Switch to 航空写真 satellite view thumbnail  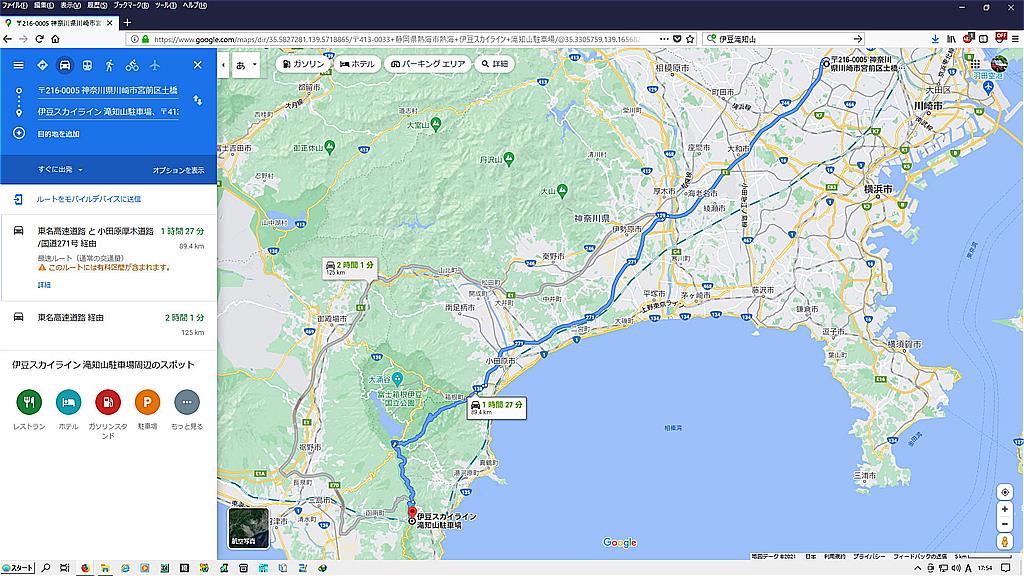point(249,528)
